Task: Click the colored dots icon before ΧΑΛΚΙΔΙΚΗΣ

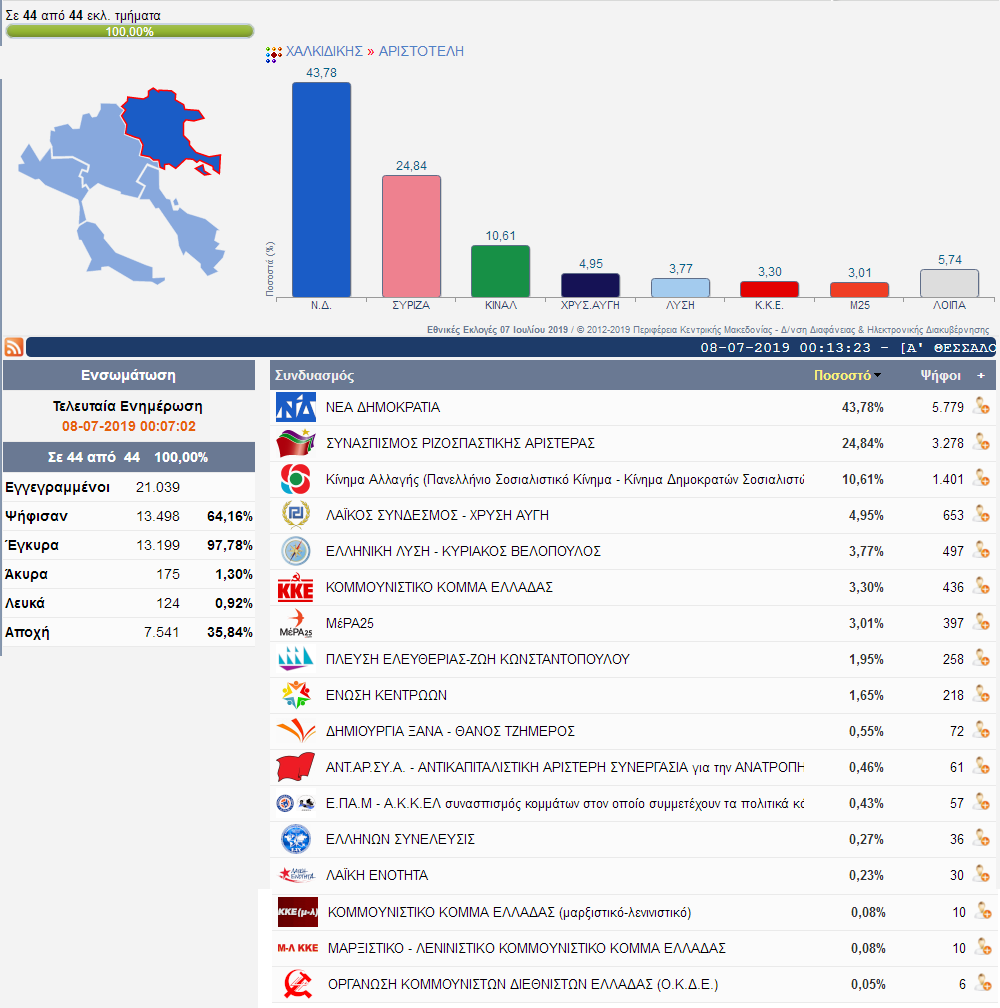Action: [274, 55]
